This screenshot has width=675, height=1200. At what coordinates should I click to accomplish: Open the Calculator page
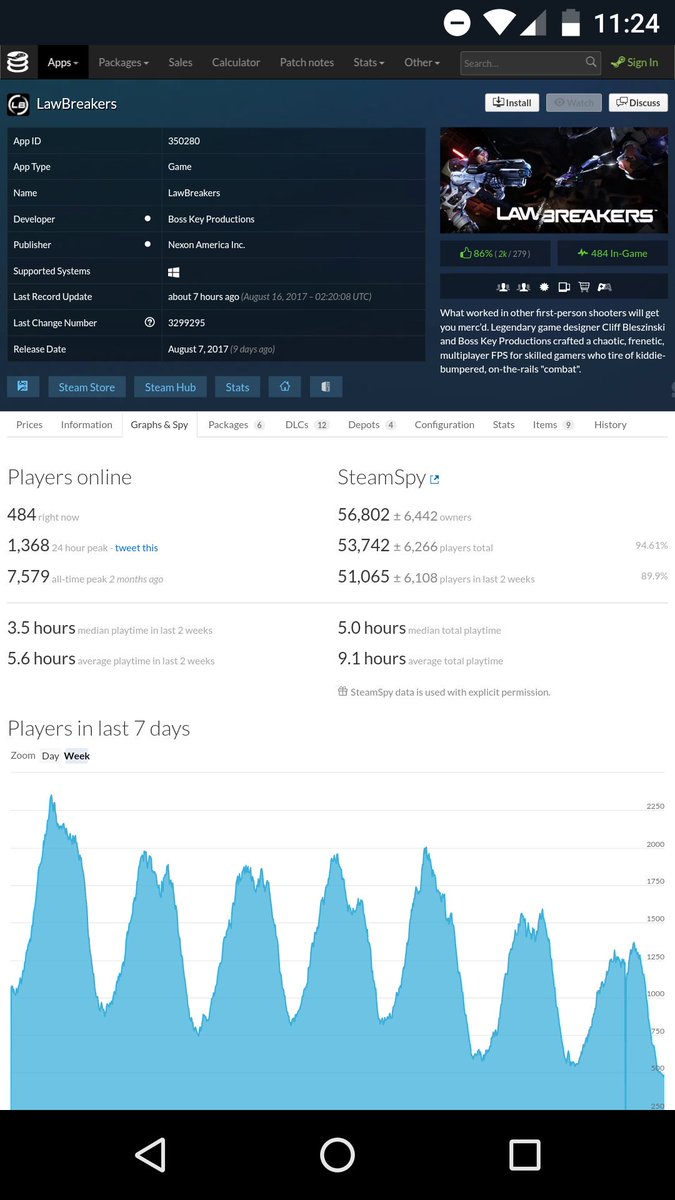[x=236, y=62]
